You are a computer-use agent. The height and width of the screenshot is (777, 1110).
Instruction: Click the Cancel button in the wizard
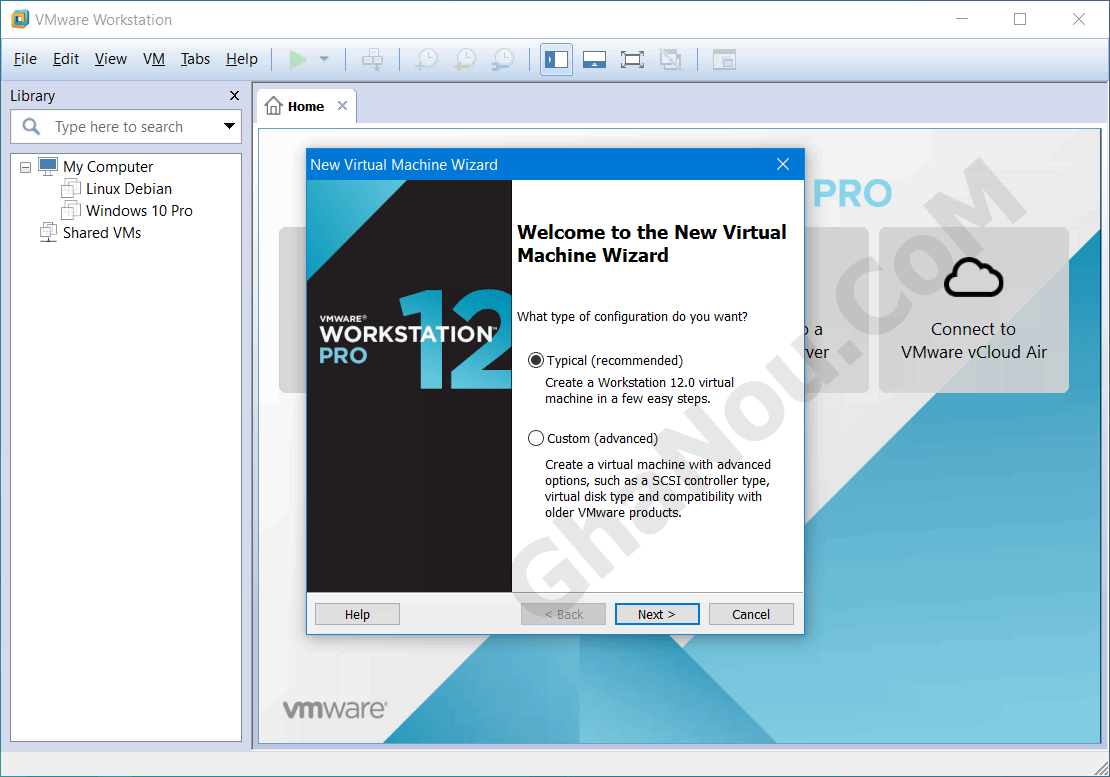click(x=751, y=614)
